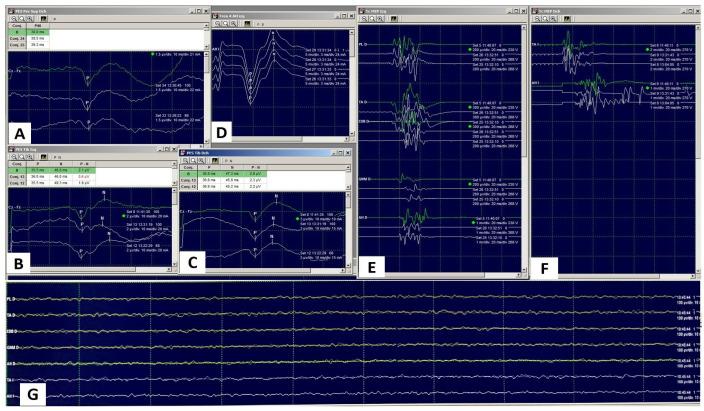Click AH D channel label in bottom EMG strip
The image size is (704, 411).
(x=11, y=363)
